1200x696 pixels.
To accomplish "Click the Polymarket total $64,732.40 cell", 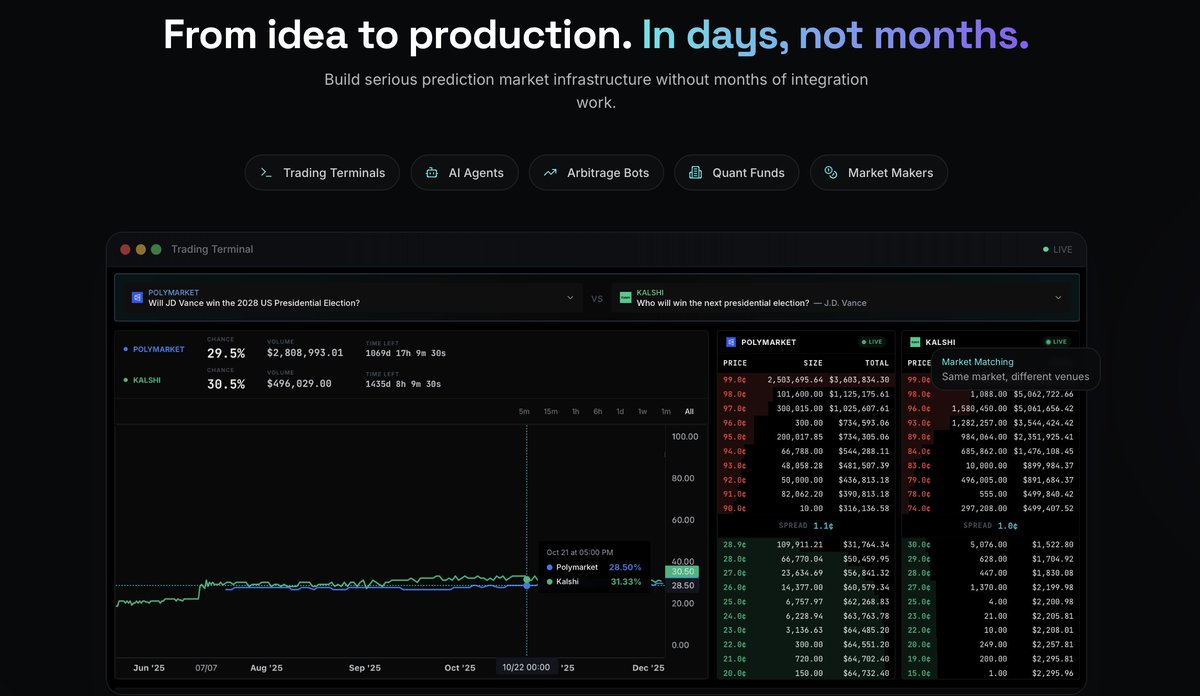I will tap(866, 673).
